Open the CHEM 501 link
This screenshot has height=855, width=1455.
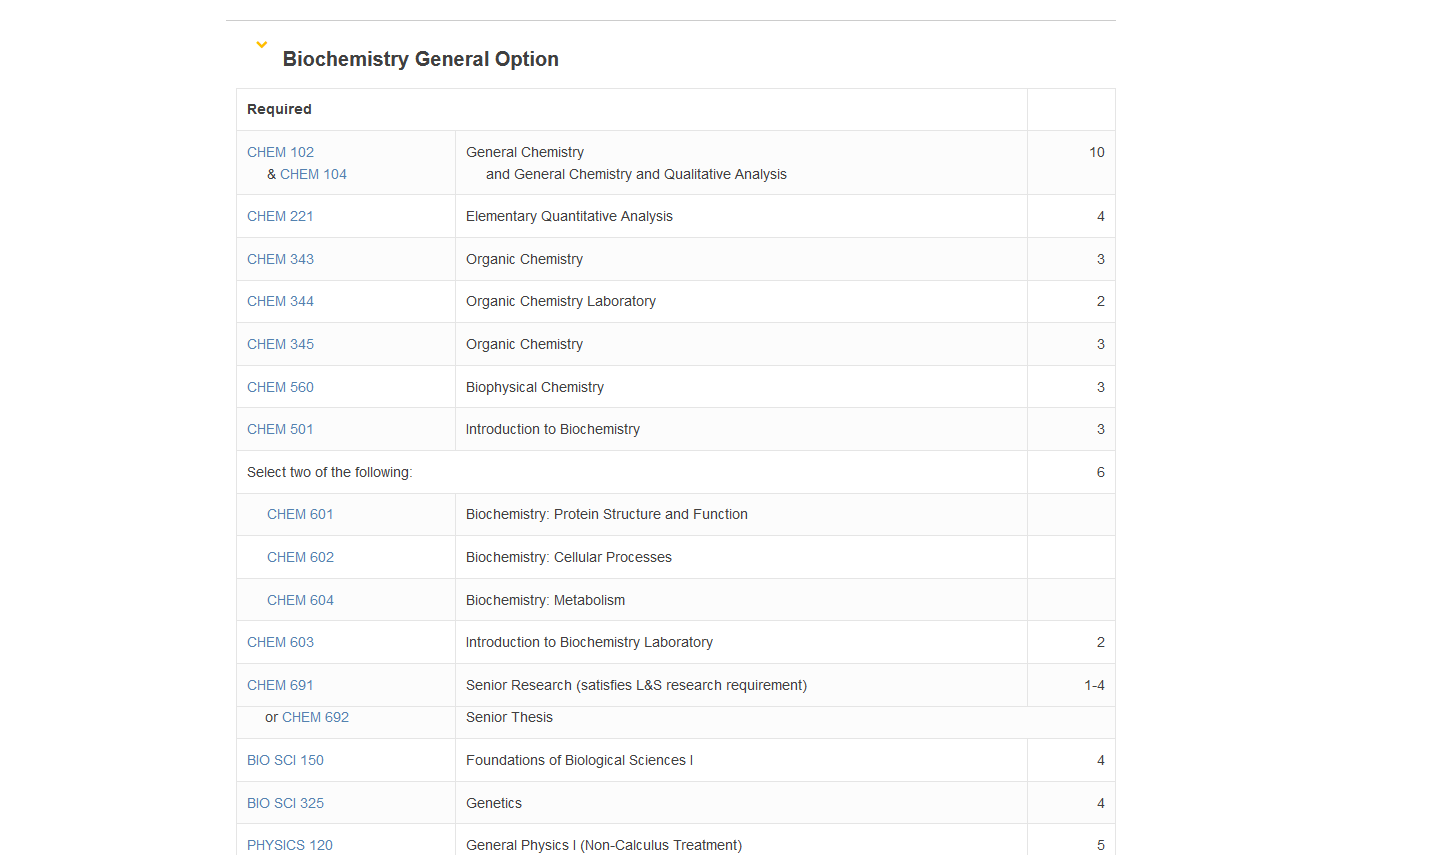tap(280, 429)
